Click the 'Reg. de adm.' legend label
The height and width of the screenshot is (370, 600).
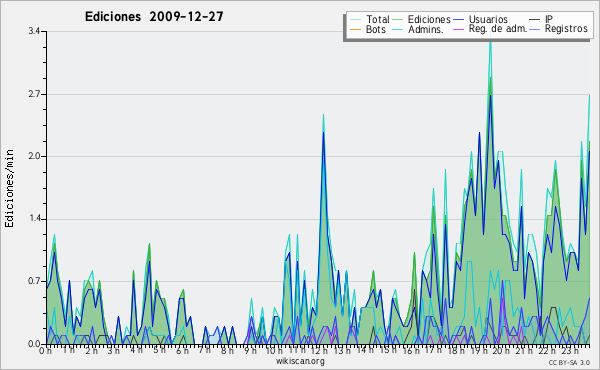click(498, 29)
